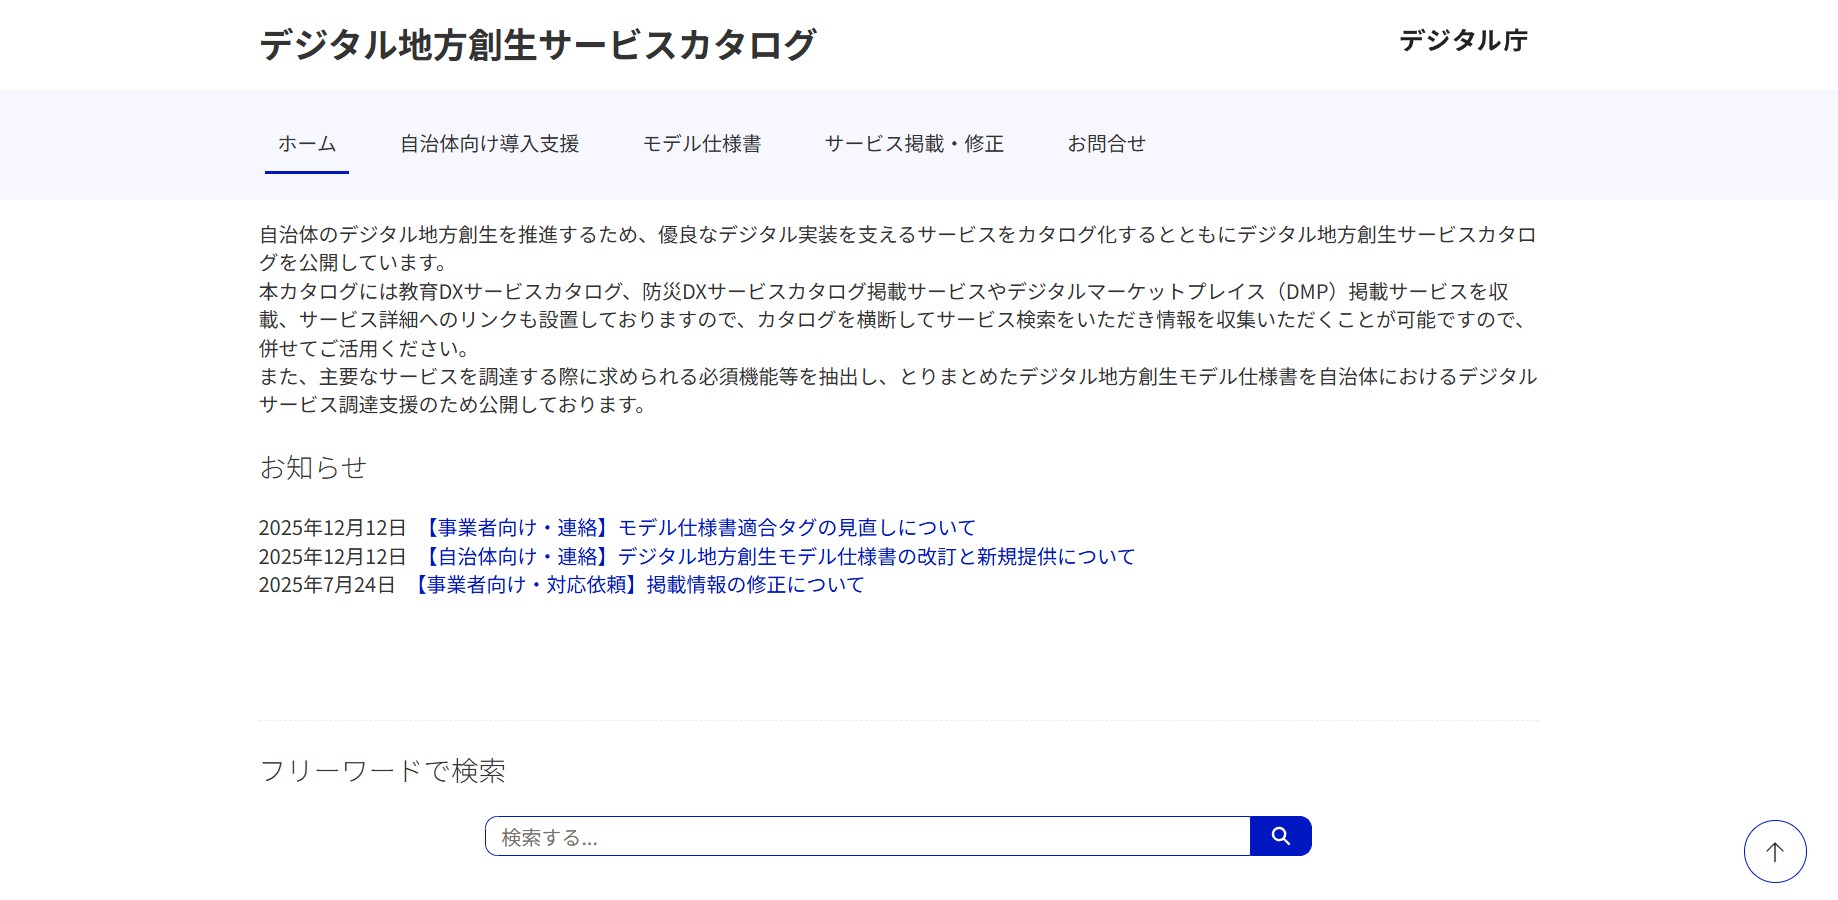
Task: Click the デジタル地方創生サービスカタログ site title
Action: [x=537, y=45]
